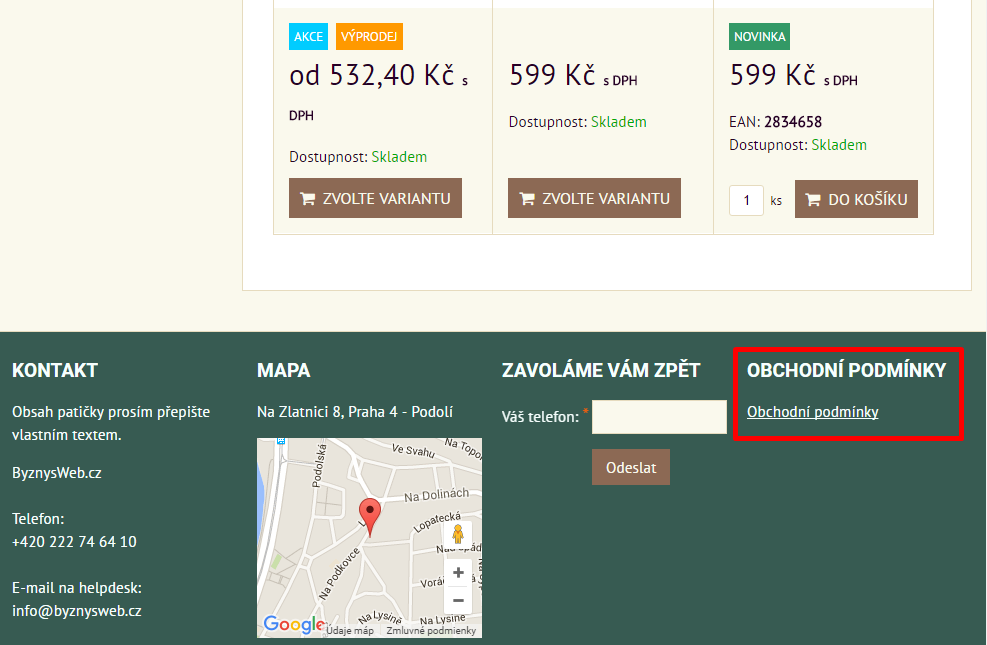Viewport: 987px width, 645px height.
Task: Click the green NOVINKA badge
Action: click(x=760, y=37)
